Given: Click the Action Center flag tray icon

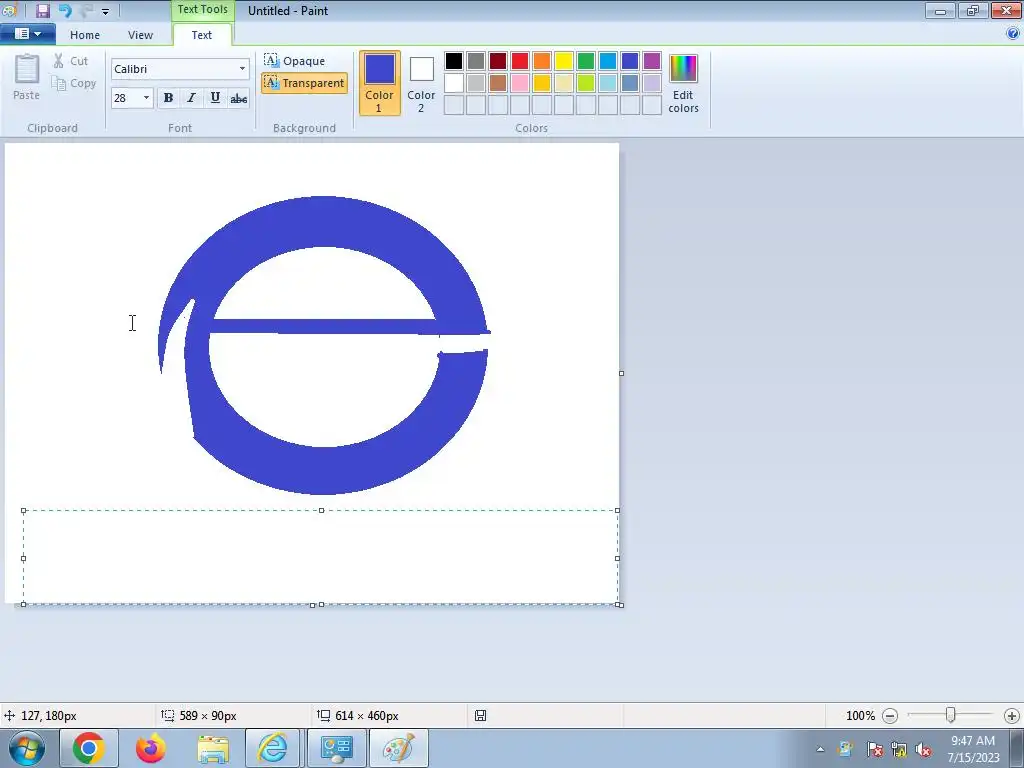Looking at the screenshot, I should (874, 749).
